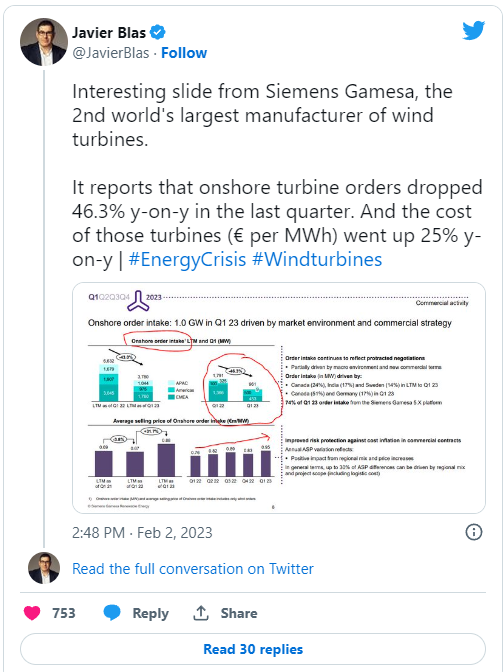Click the @JavierBlas handle
This screenshot has width=503, height=672.
(x=111, y=53)
